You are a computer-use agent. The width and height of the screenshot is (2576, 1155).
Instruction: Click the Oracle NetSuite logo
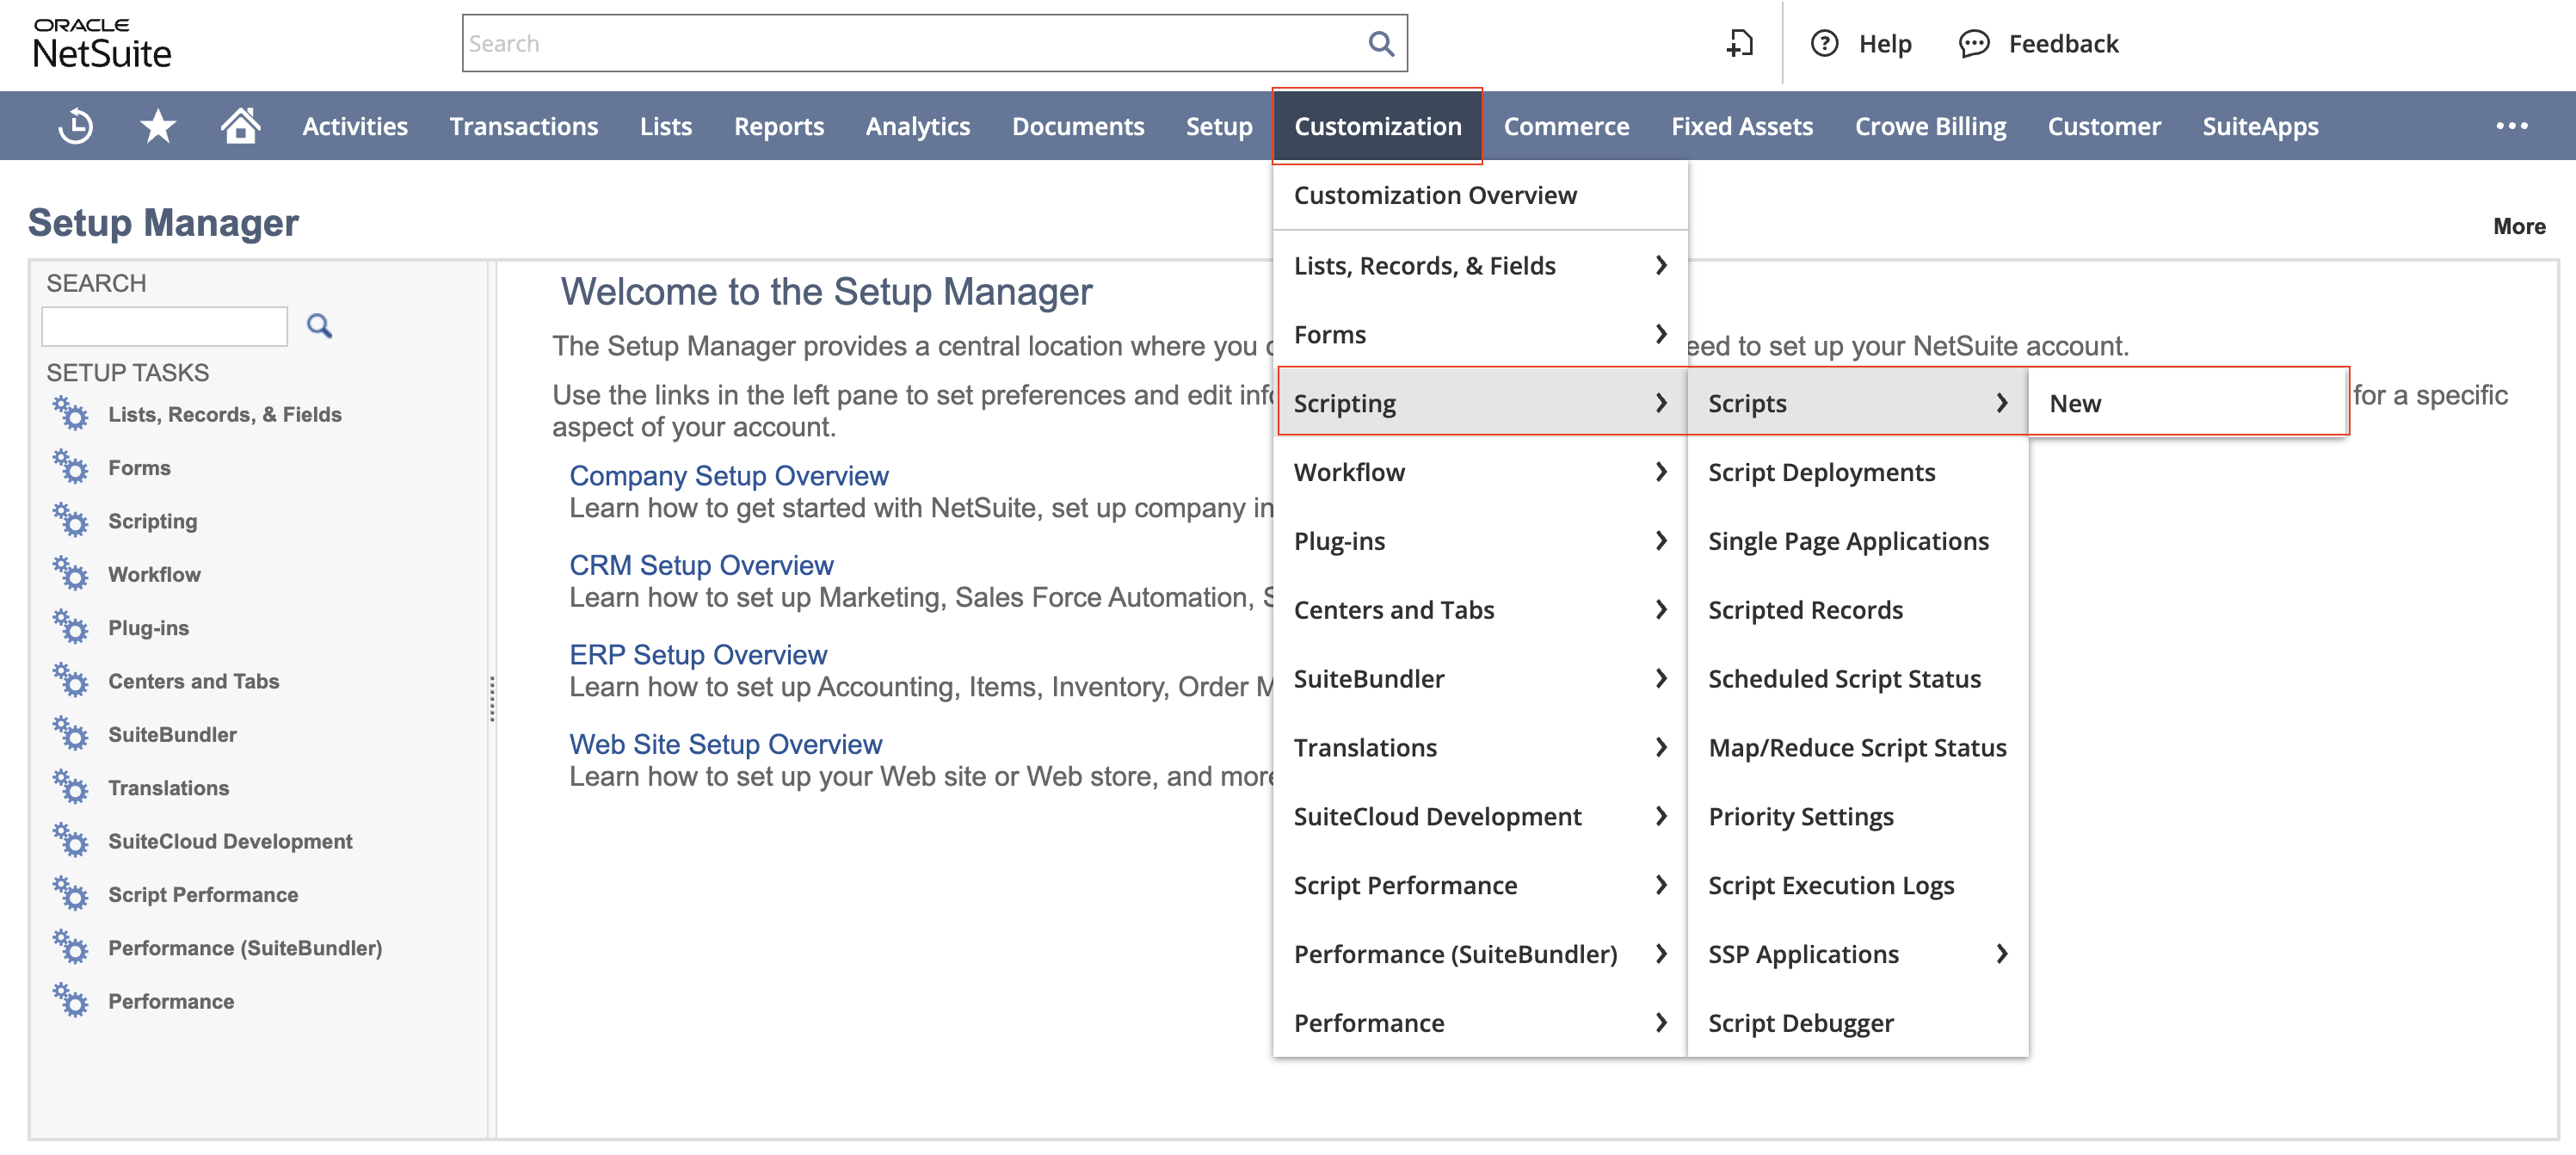click(x=102, y=44)
